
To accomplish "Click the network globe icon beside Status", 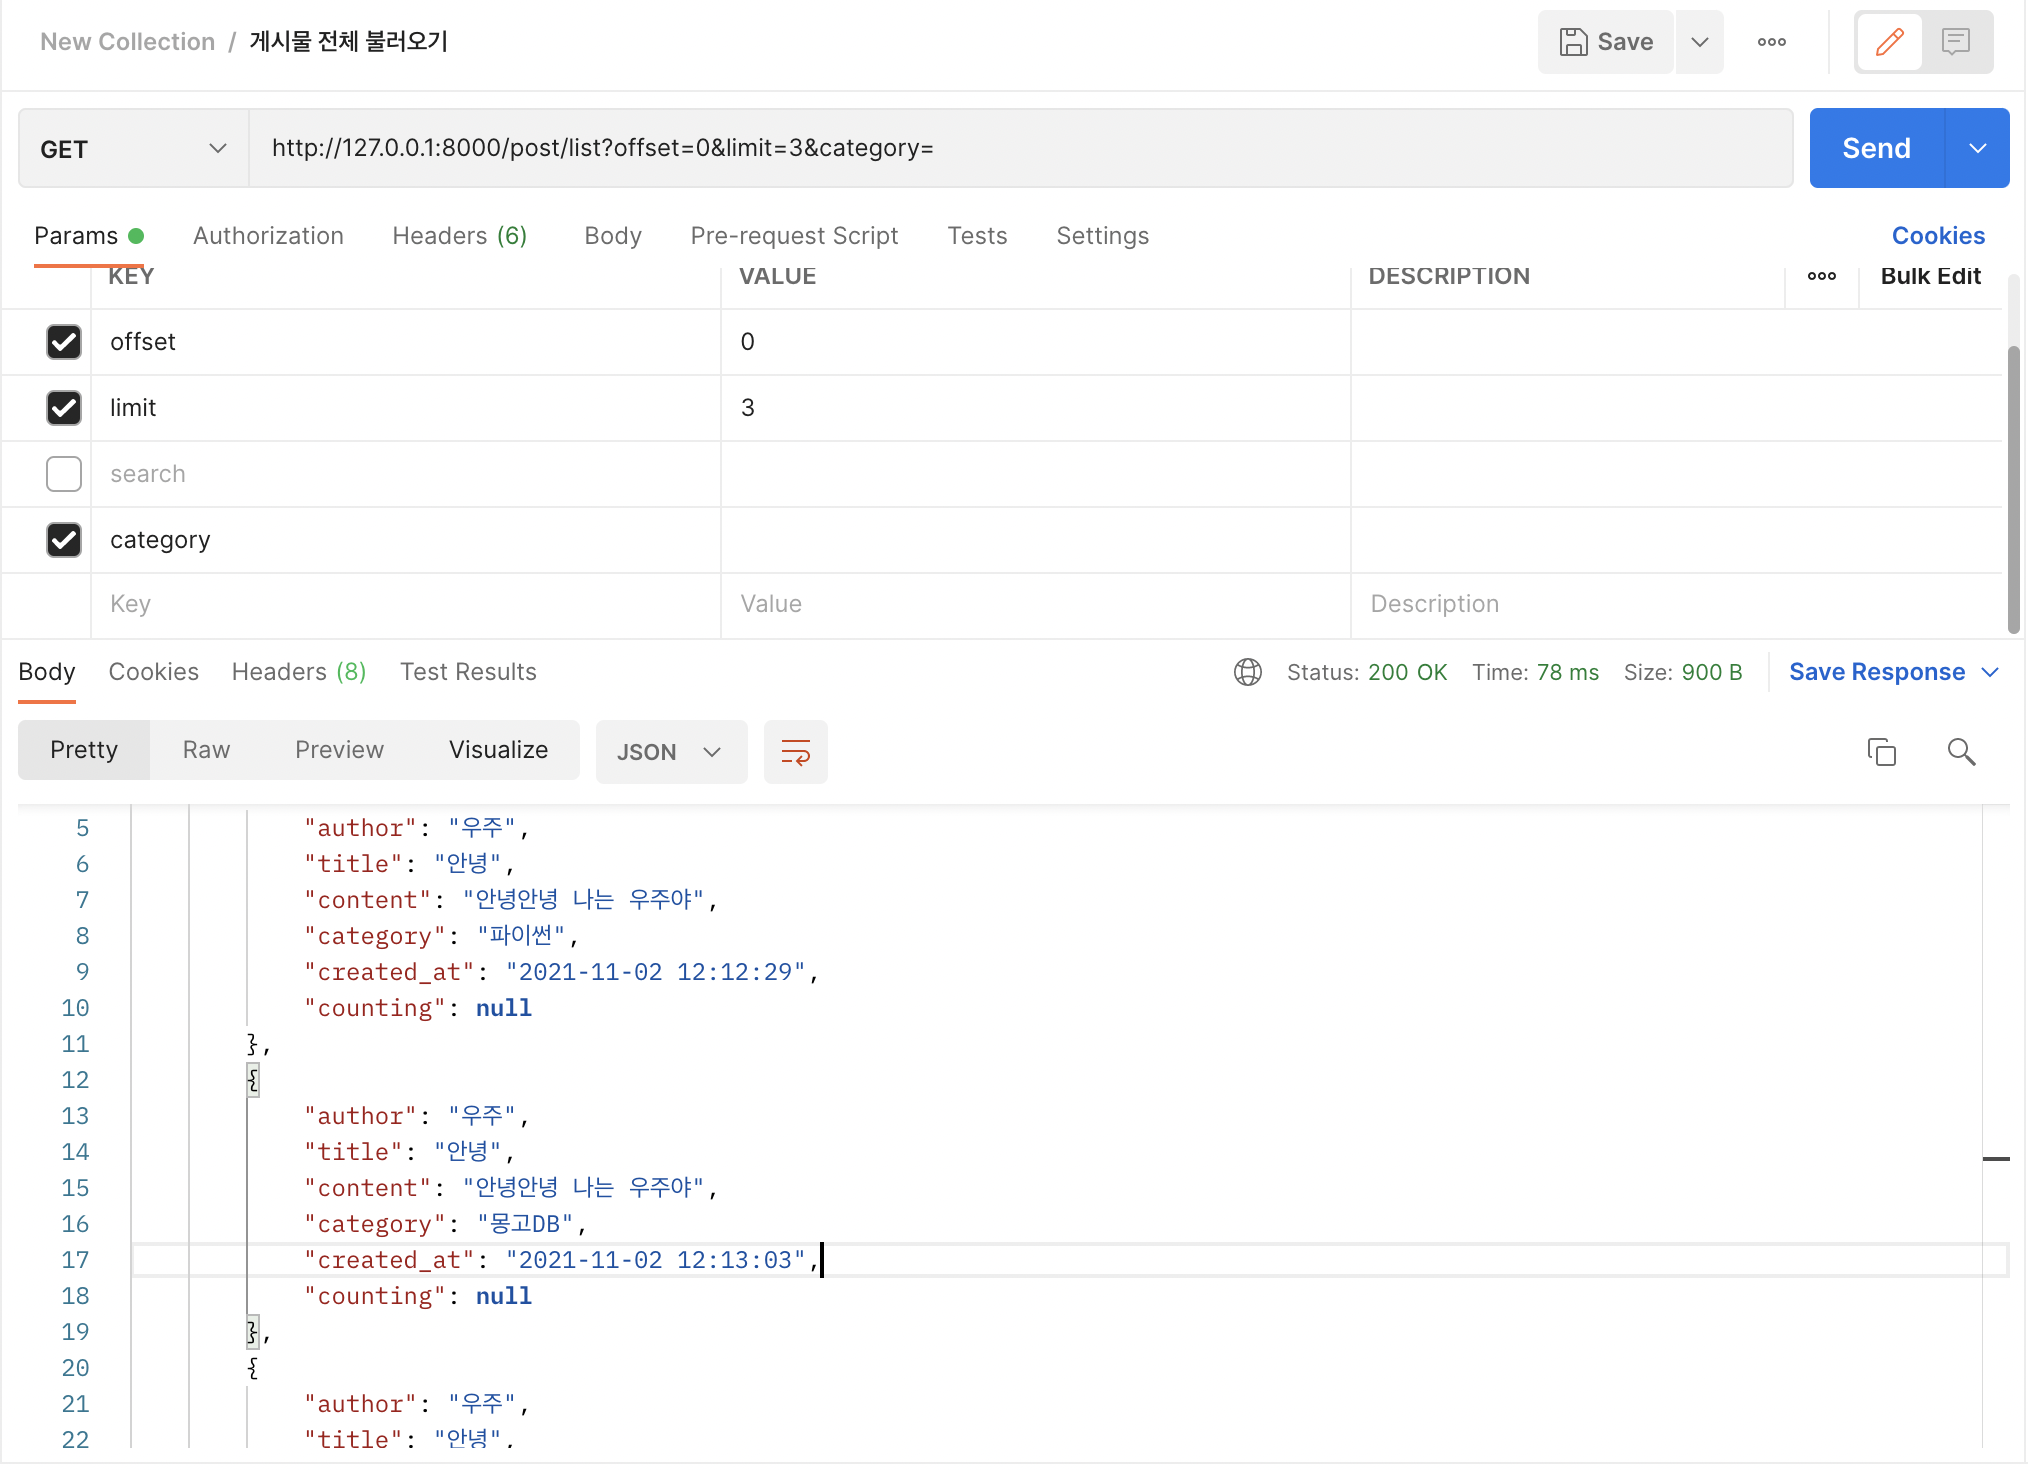I will tap(1247, 672).
